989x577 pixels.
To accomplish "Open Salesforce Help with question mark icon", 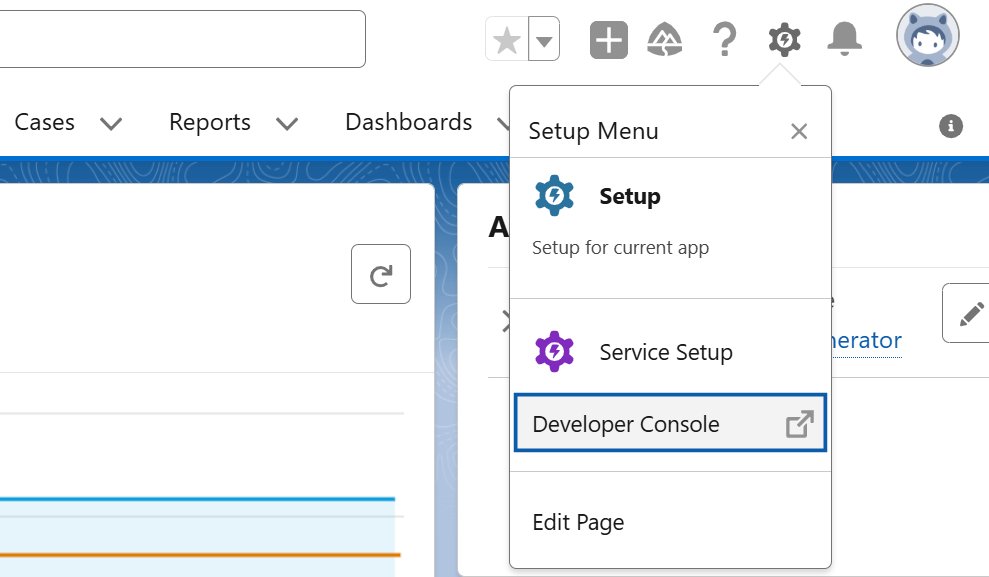I will pyautogui.click(x=724, y=38).
